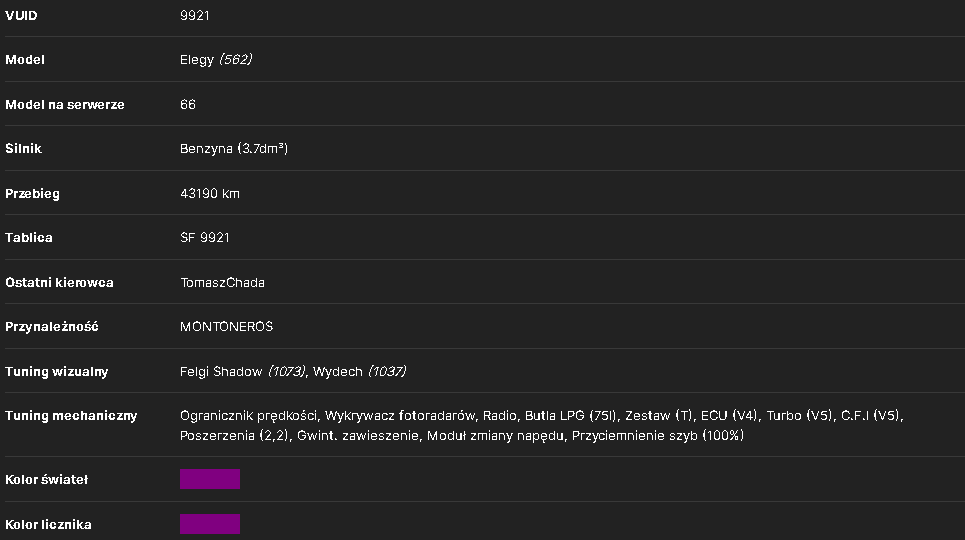Click the Turbo (V5) tuning item

pos(799,416)
